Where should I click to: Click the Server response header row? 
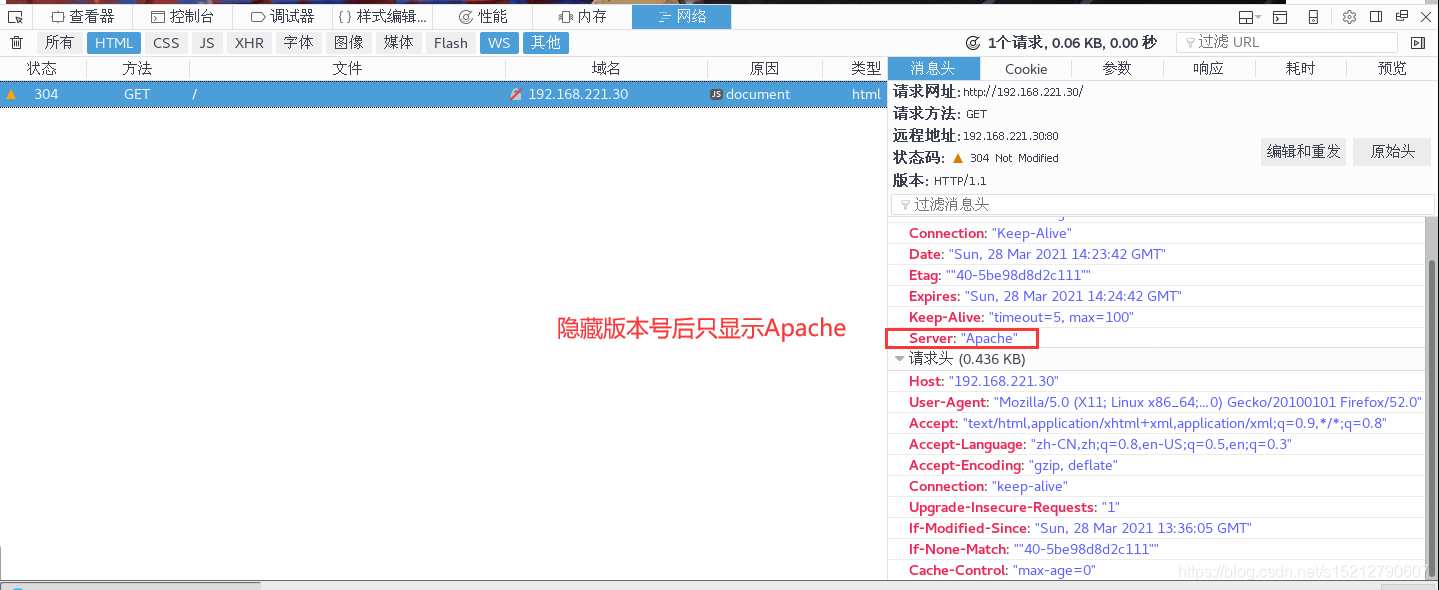coord(1157,339)
